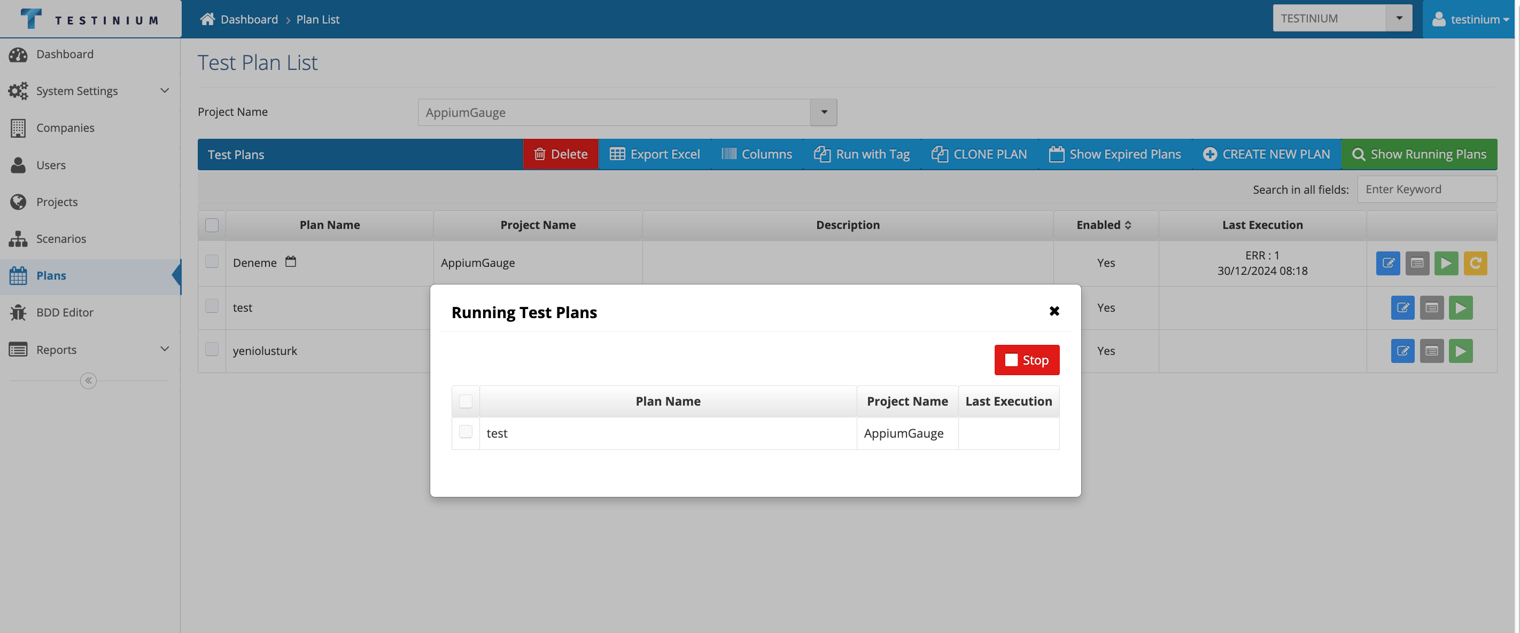The image size is (1520, 633).
Task: Check the yeniolusturk plan checkbox
Action: [x=212, y=350]
